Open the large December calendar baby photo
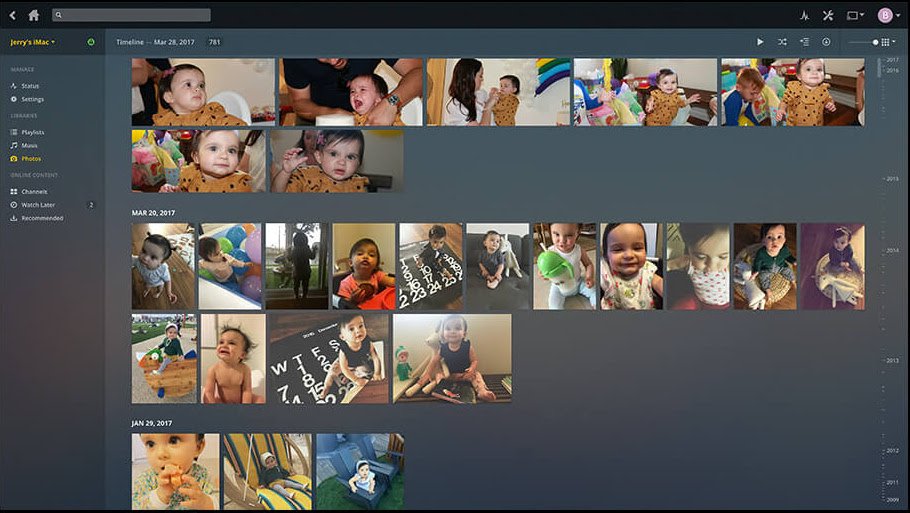 329,359
